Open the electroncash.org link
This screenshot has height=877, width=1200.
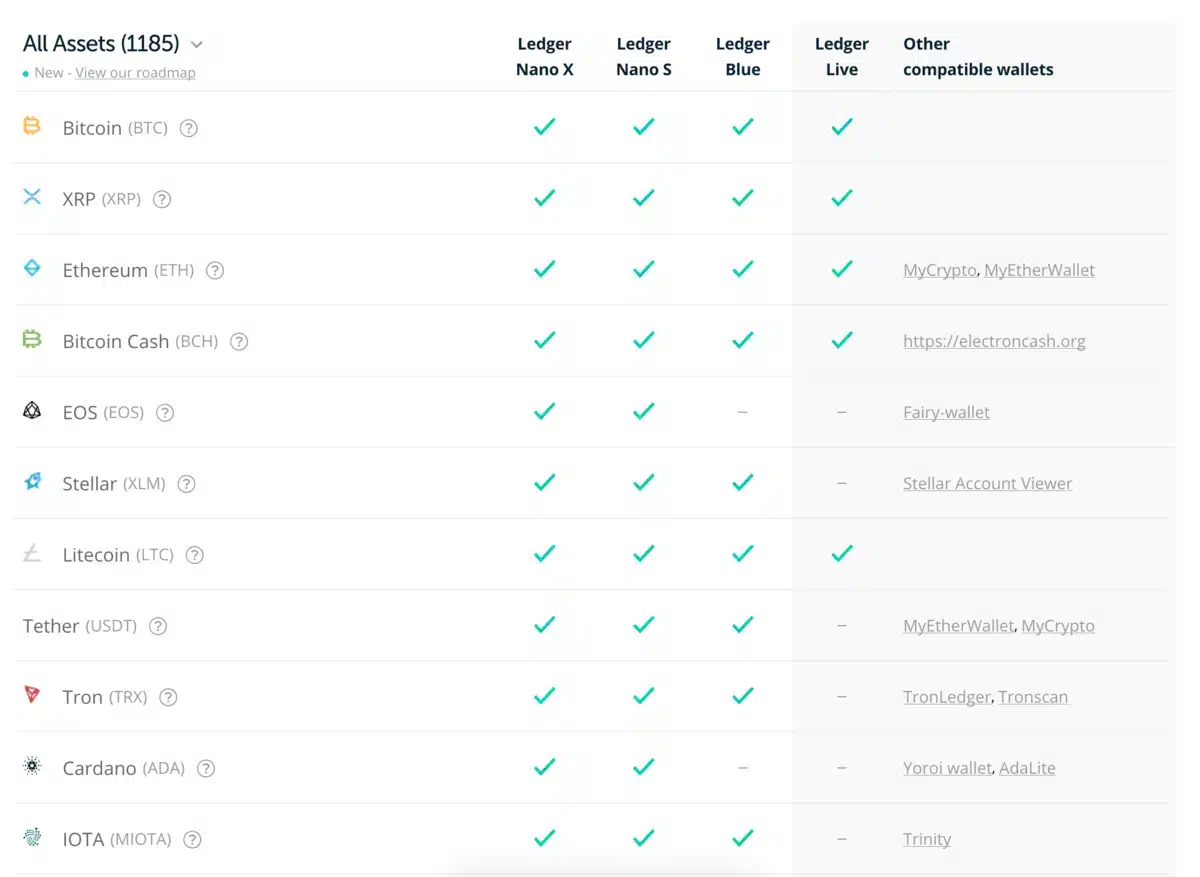[x=994, y=341]
